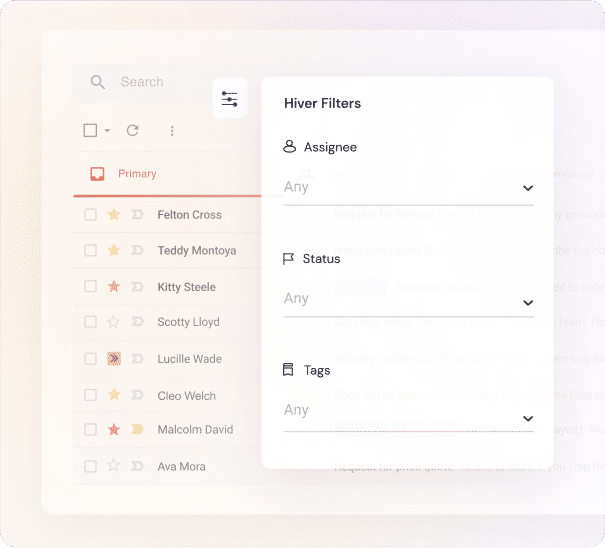Click the Status flag icon
The height and width of the screenshot is (548, 605).
coord(288,259)
